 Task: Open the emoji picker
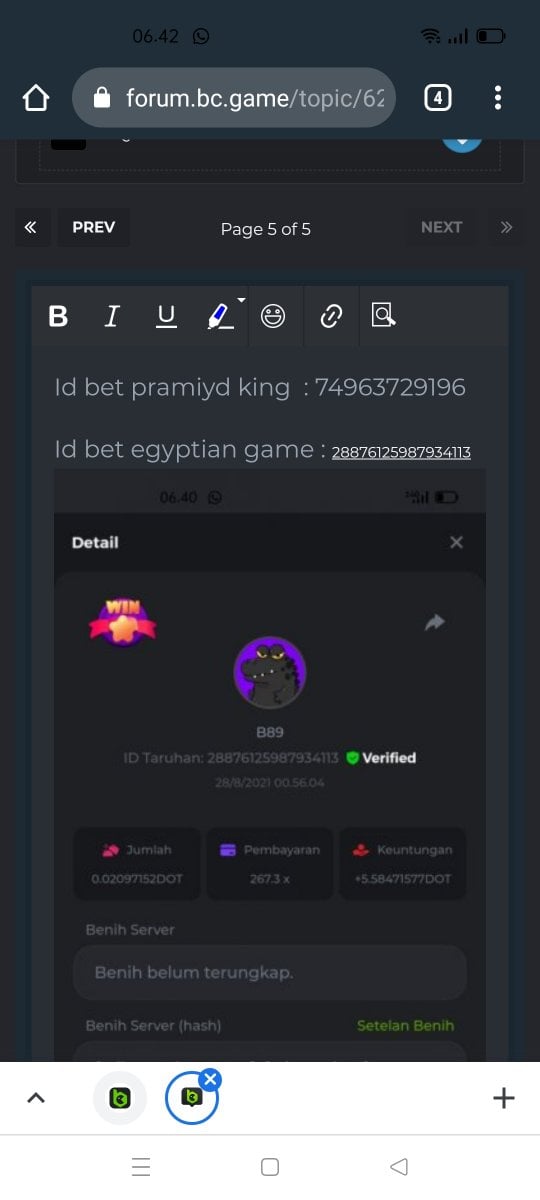click(x=273, y=316)
